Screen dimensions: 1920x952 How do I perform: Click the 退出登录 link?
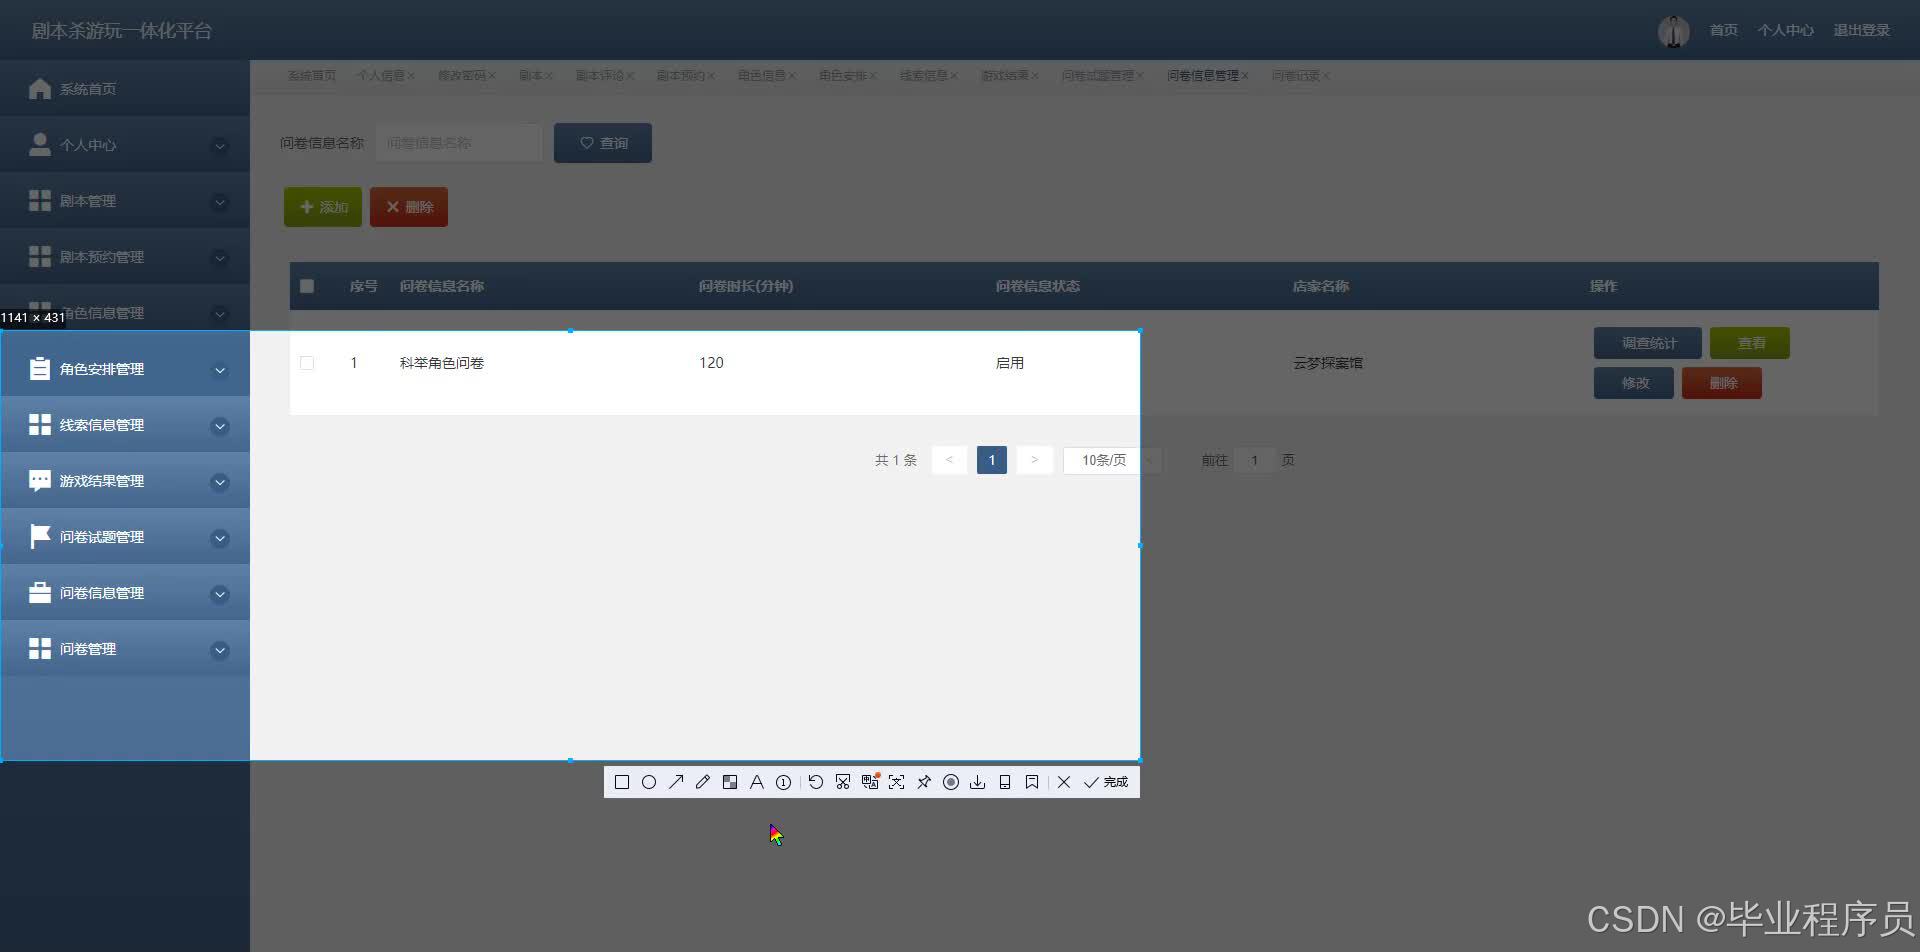[x=1861, y=31]
